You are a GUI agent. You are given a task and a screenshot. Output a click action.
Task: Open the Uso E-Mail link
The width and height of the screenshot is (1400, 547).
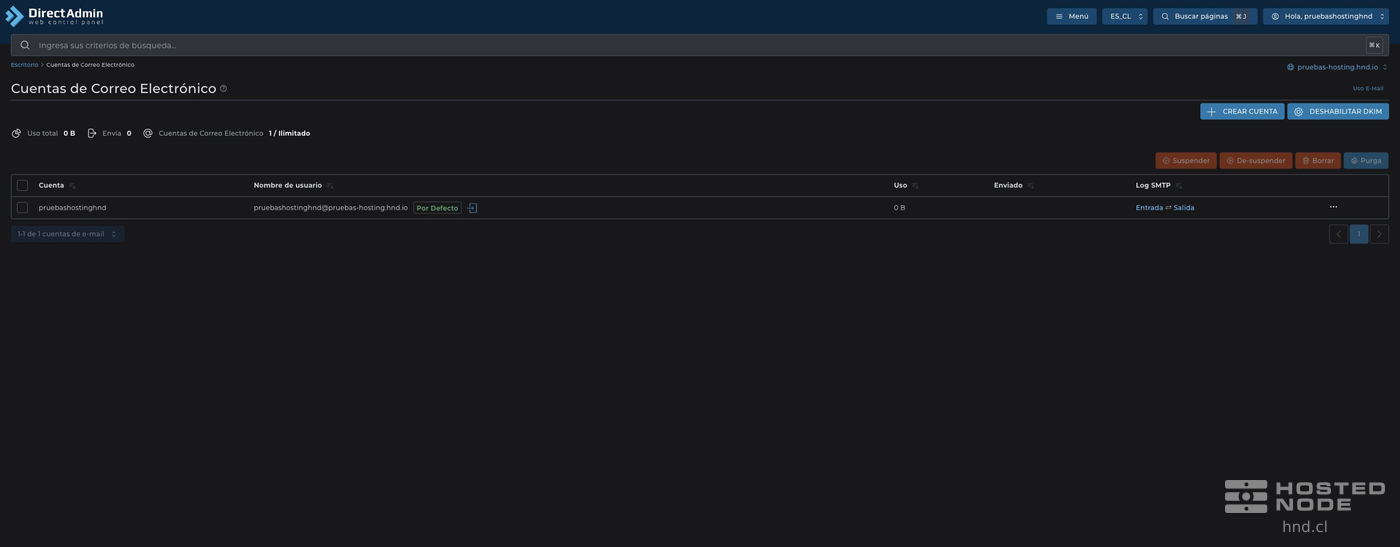[x=1368, y=88]
